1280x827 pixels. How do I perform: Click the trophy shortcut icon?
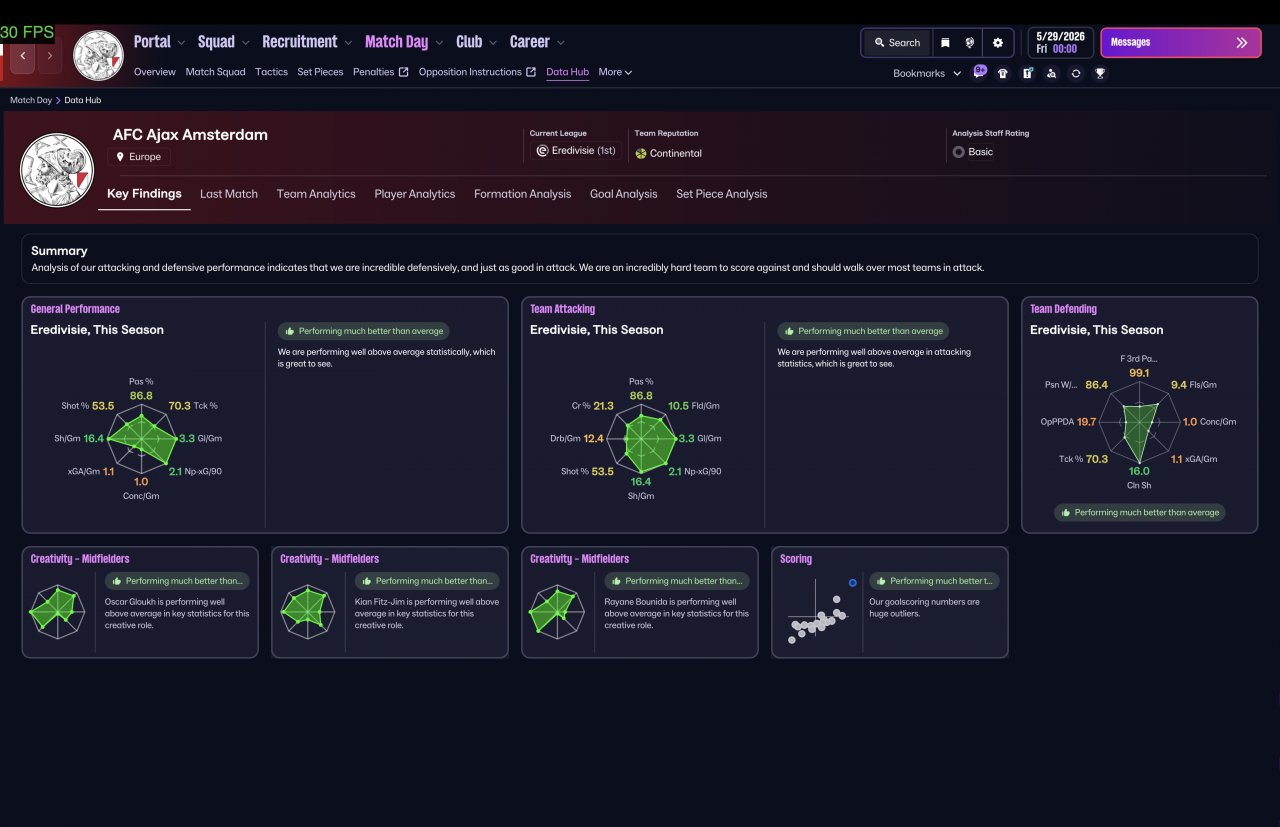click(x=1100, y=73)
